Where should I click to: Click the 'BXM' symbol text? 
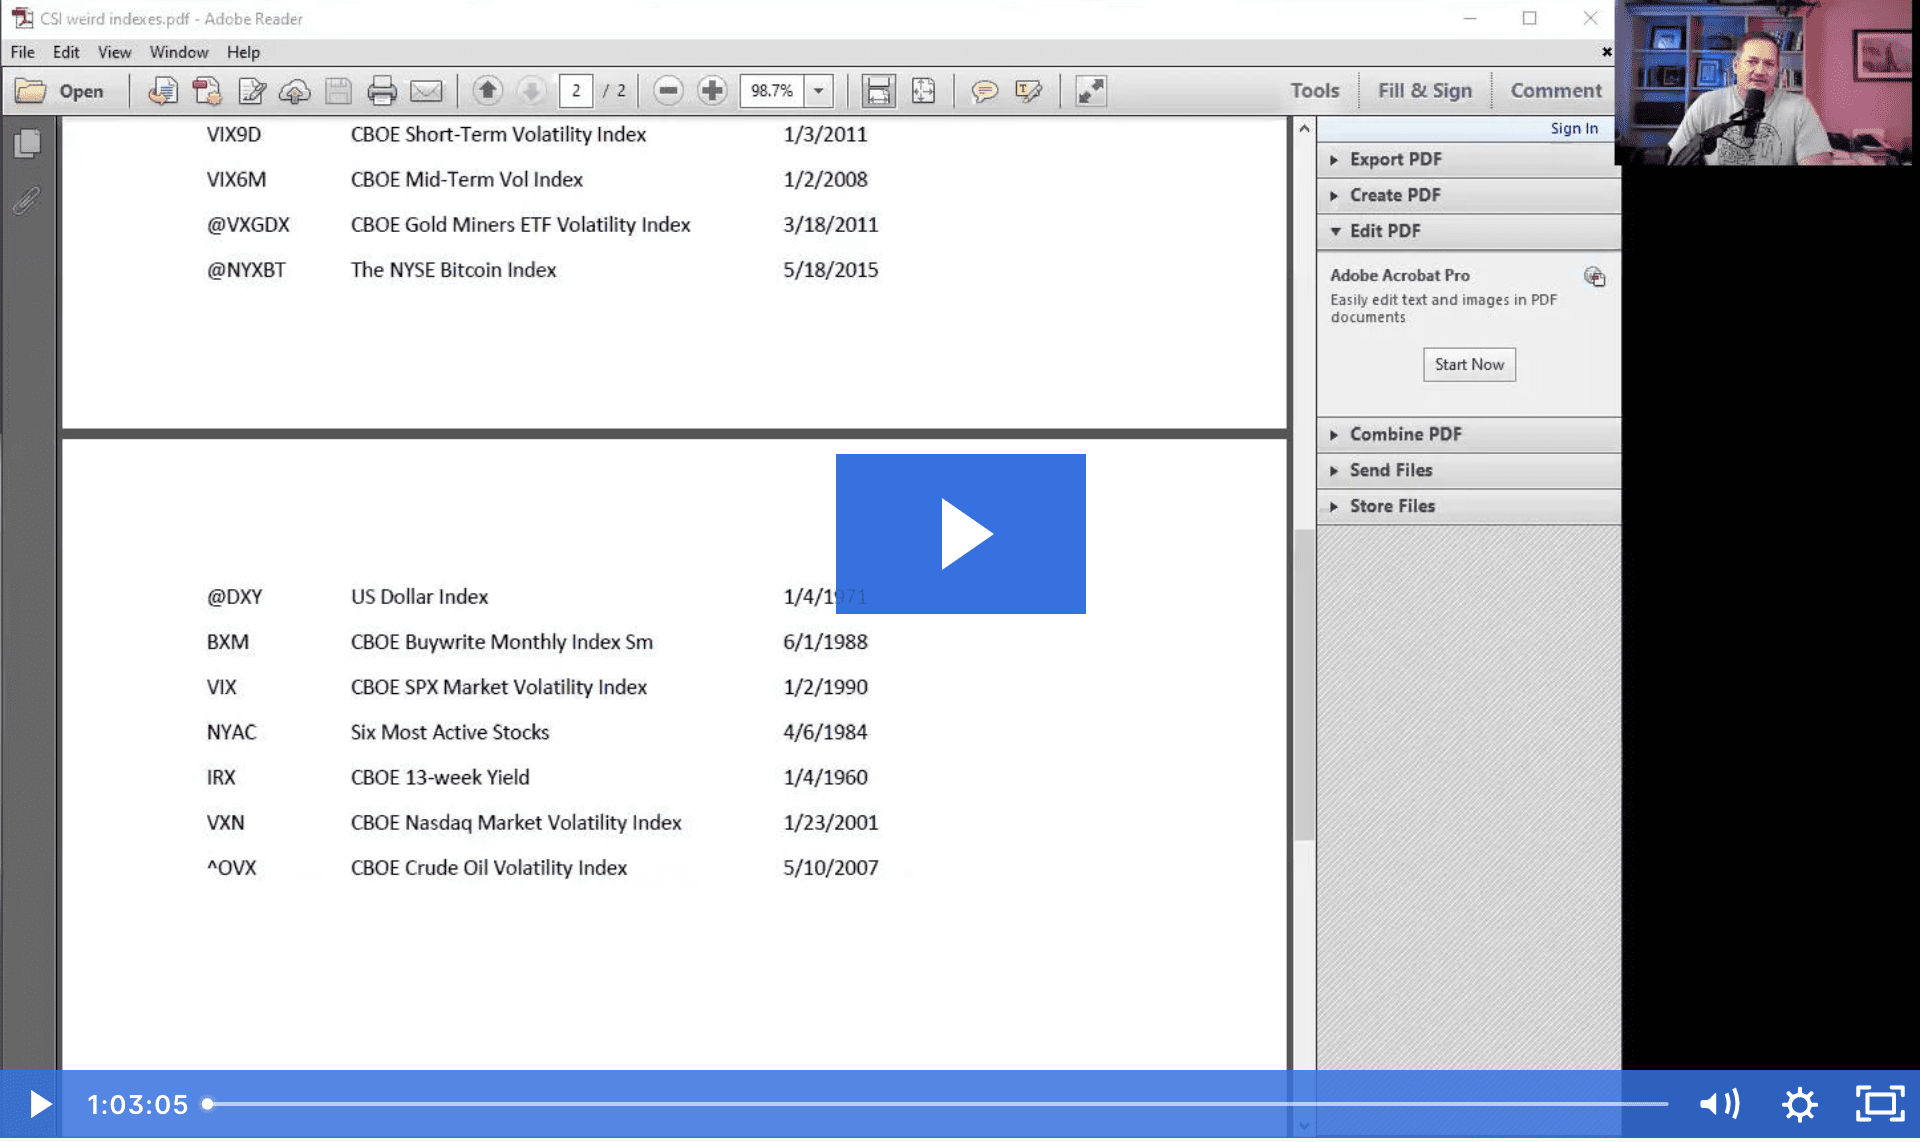click(x=228, y=642)
